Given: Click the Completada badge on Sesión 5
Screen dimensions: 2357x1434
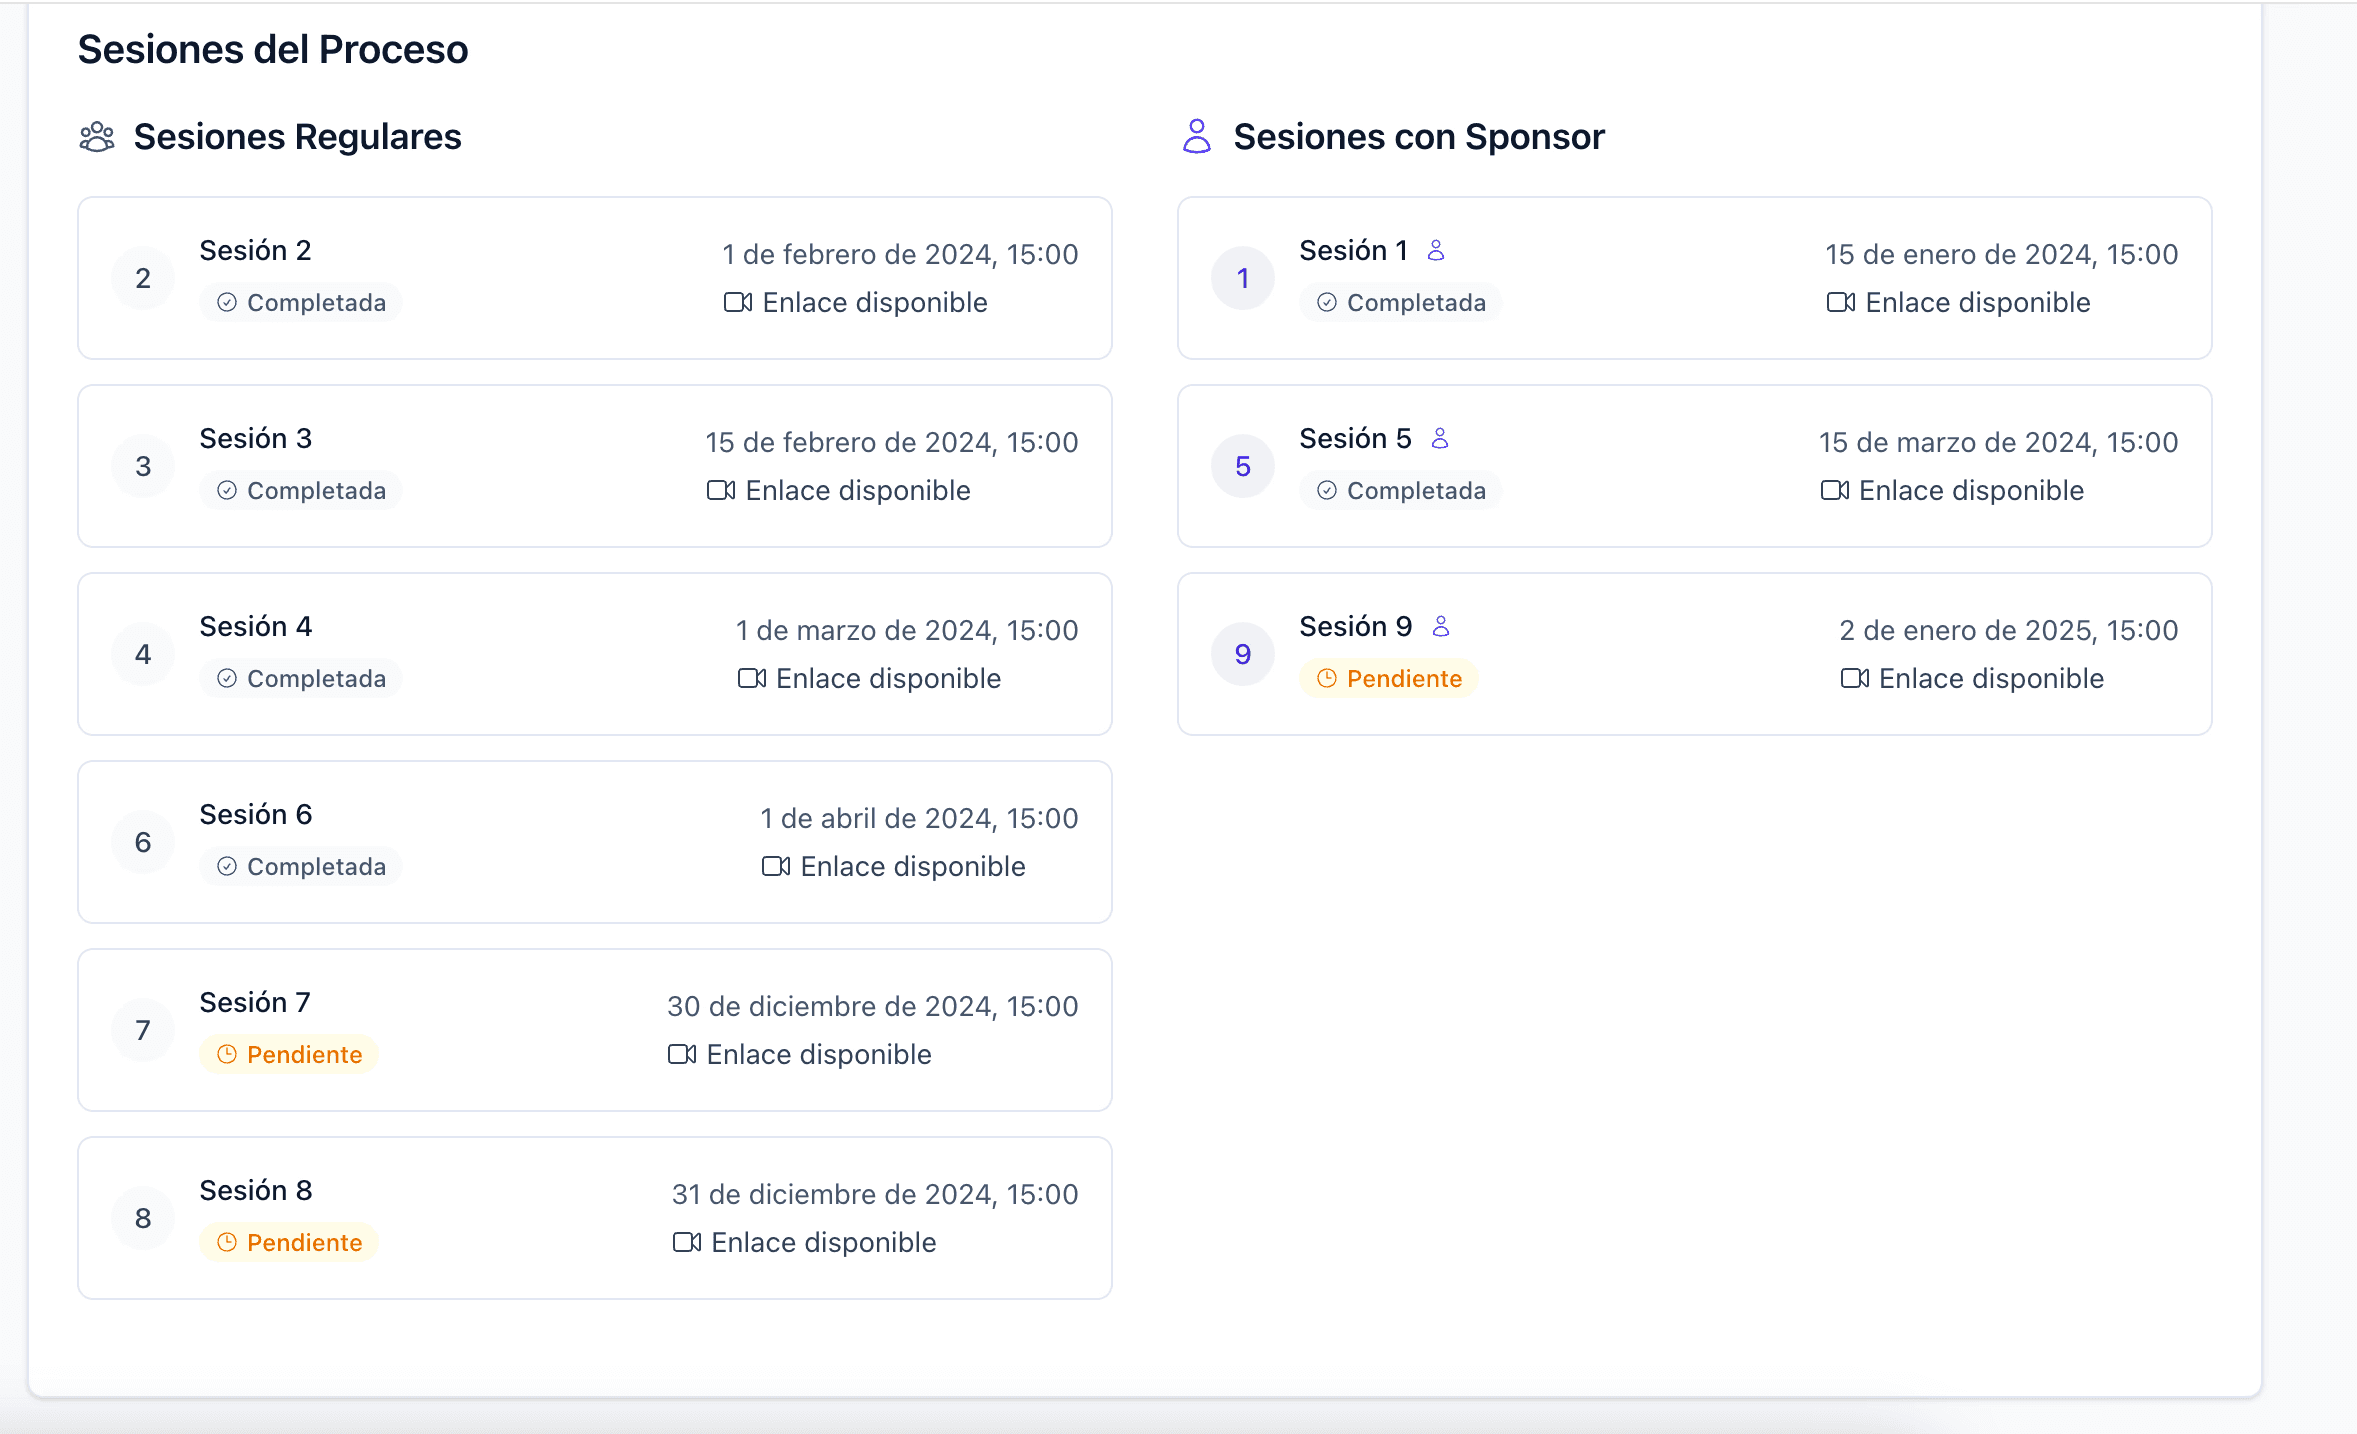Looking at the screenshot, I should [x=1401, y=491].
